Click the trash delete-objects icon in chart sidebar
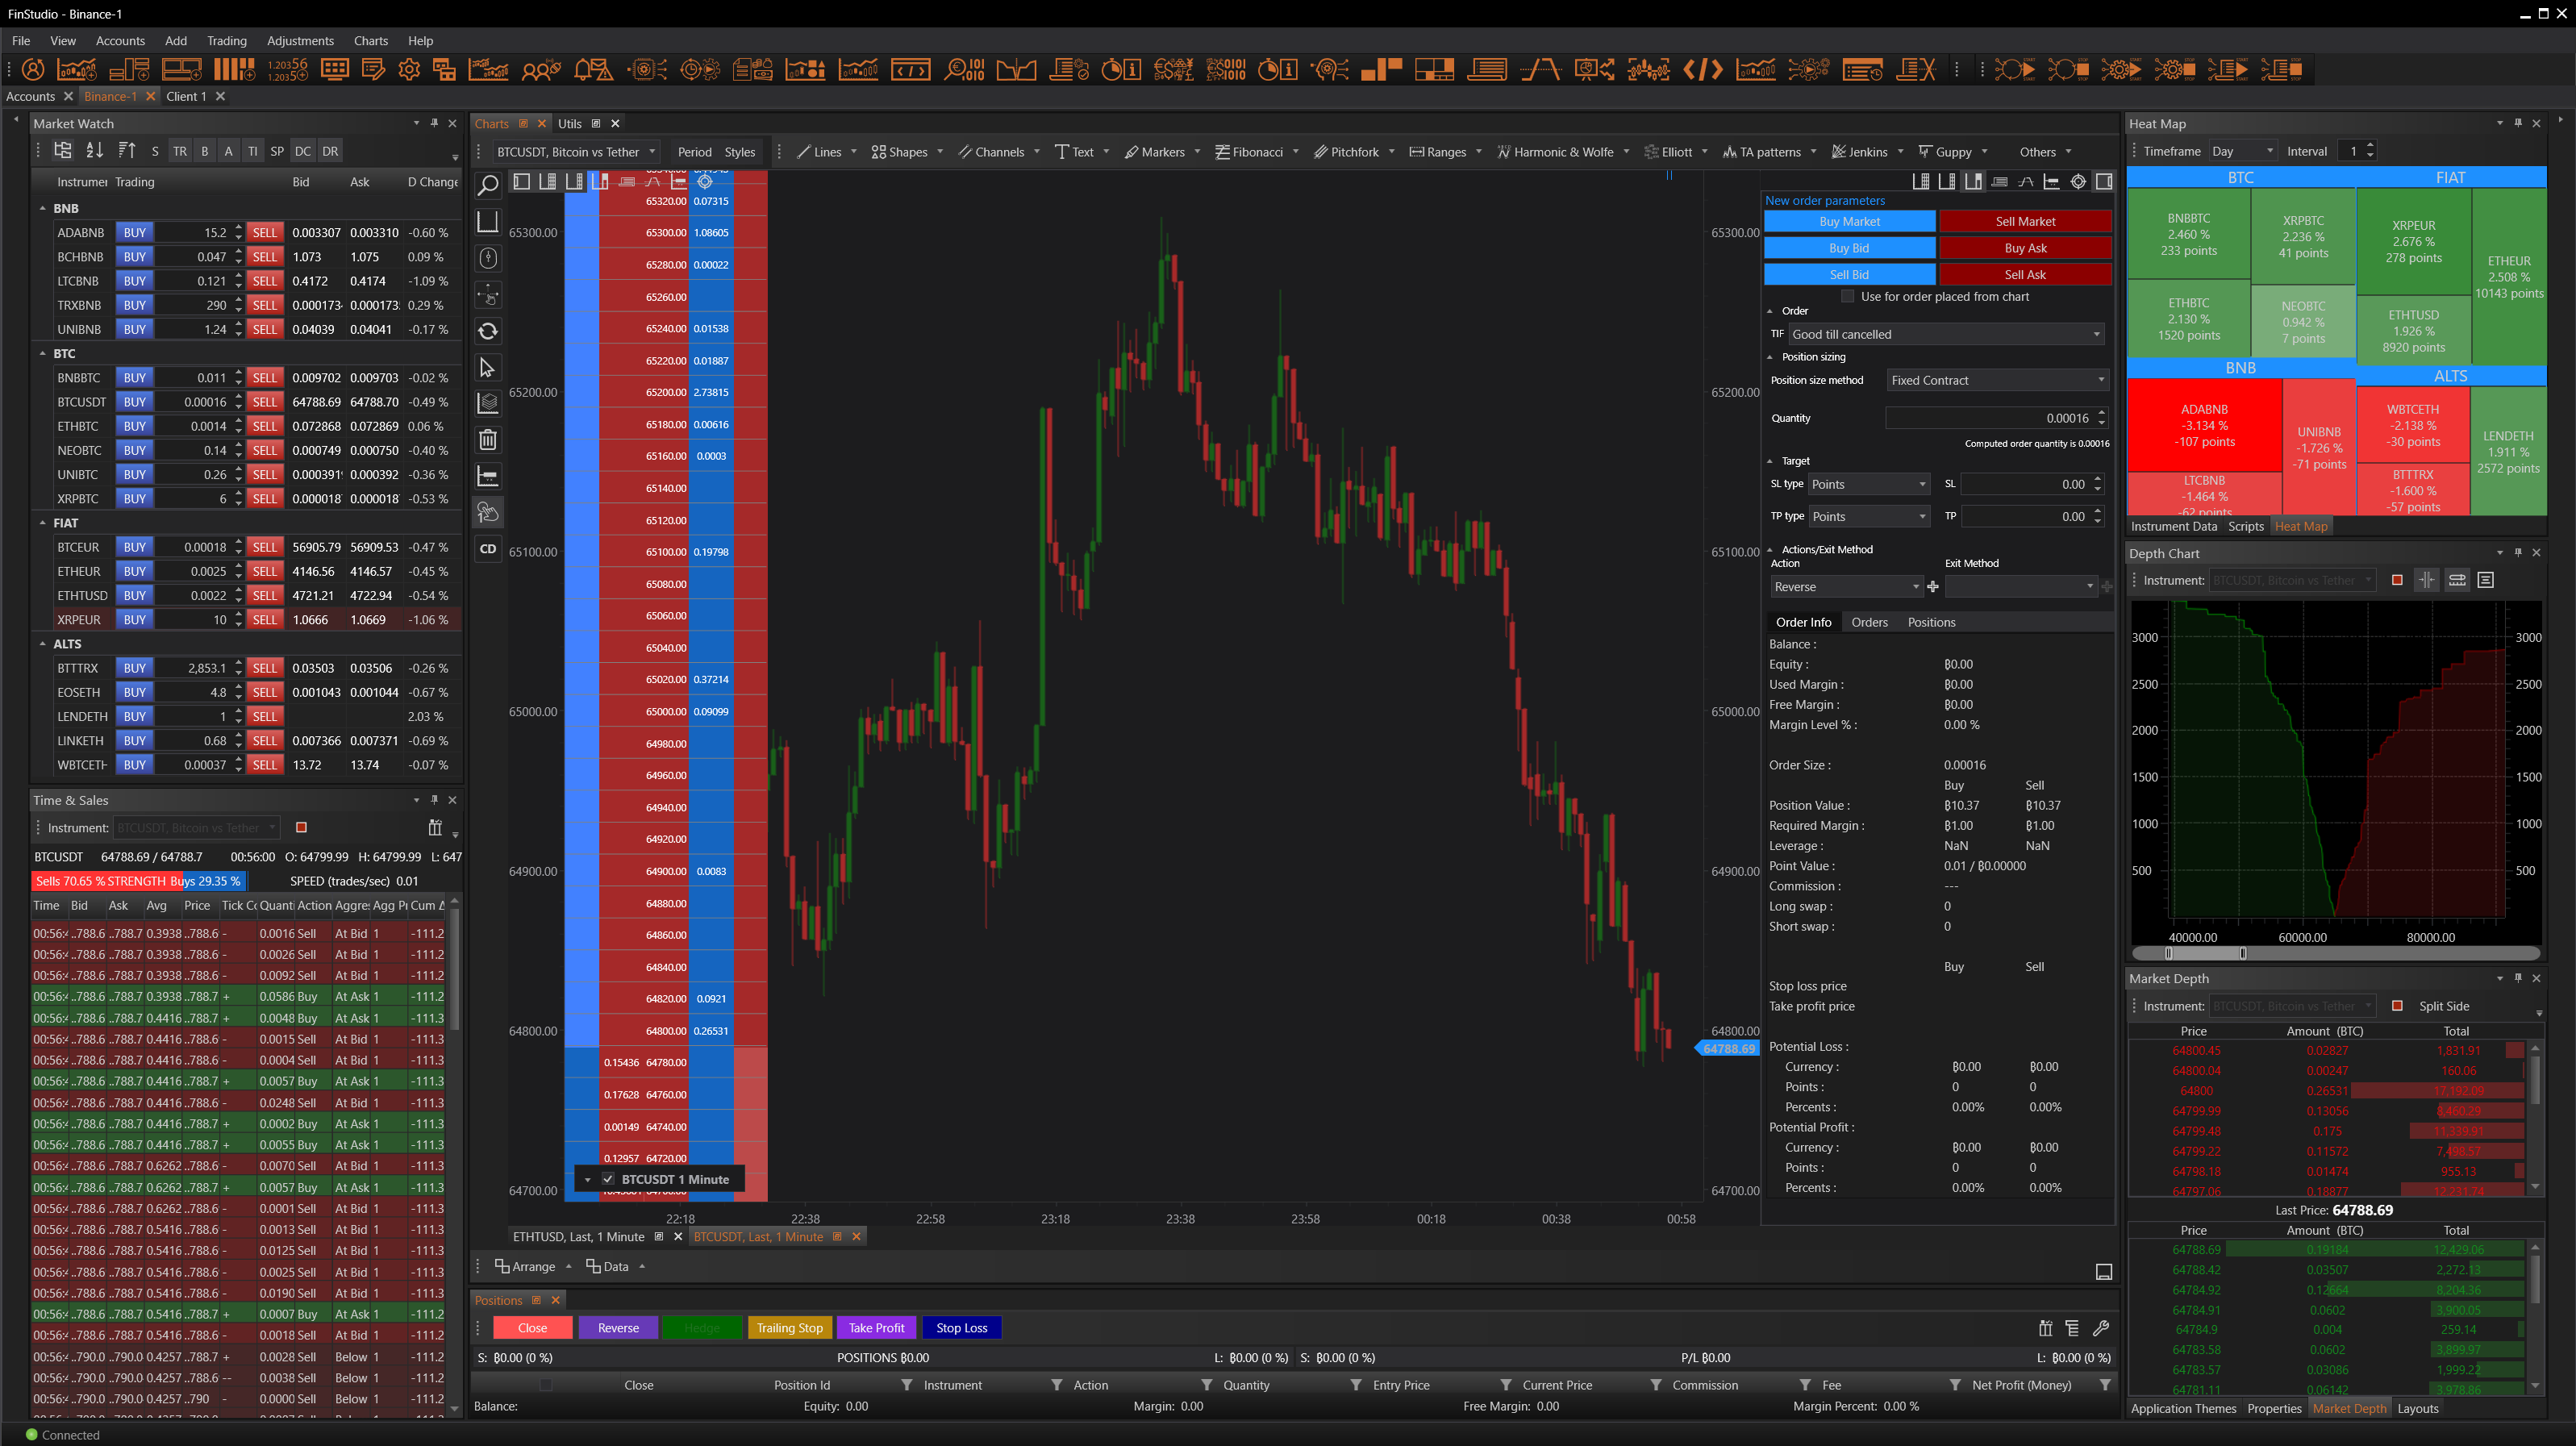Viewport: 2576px width, 1446px height. click(488, 440)
